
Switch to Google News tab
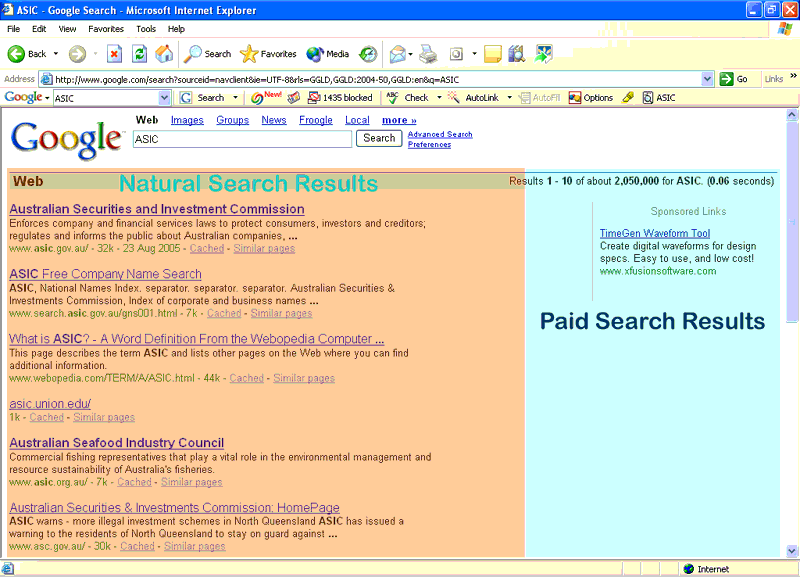click(274, 120)
